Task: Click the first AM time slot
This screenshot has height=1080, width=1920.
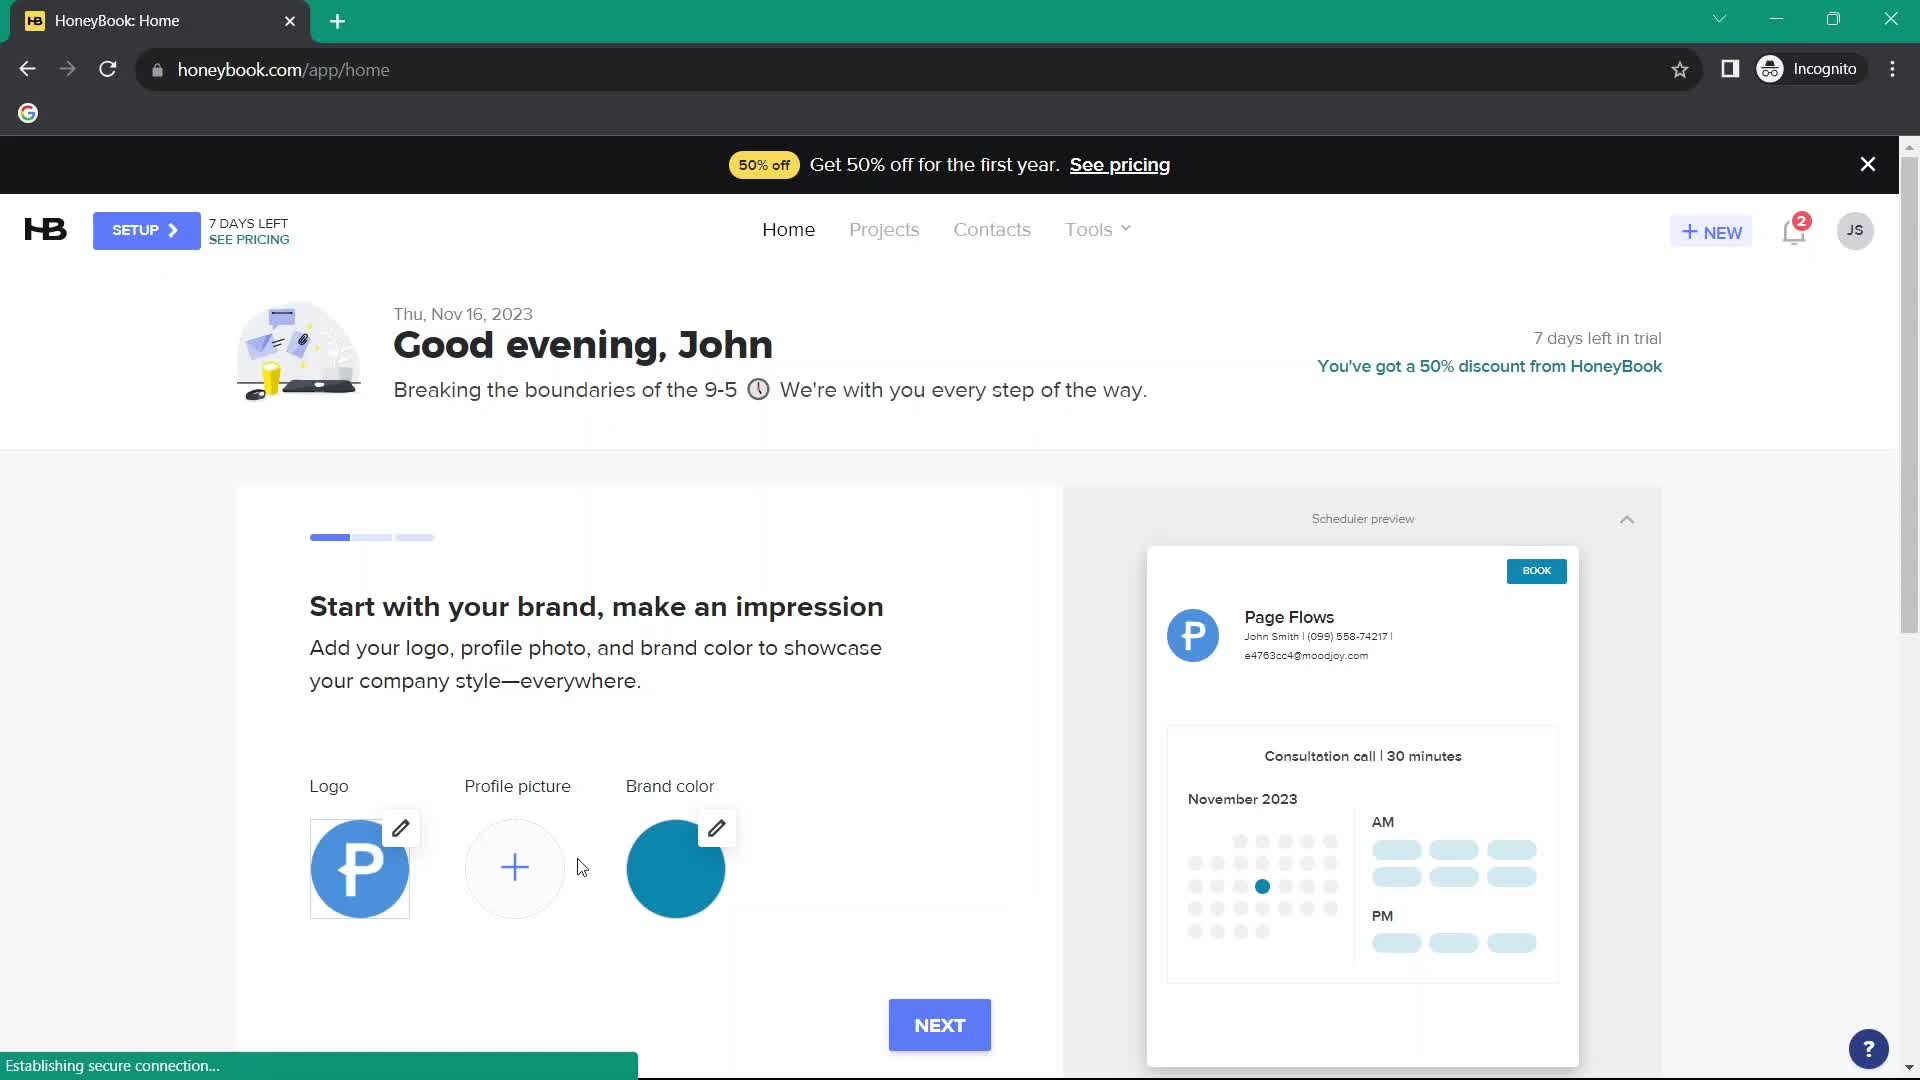Action: click(1396, 850)
